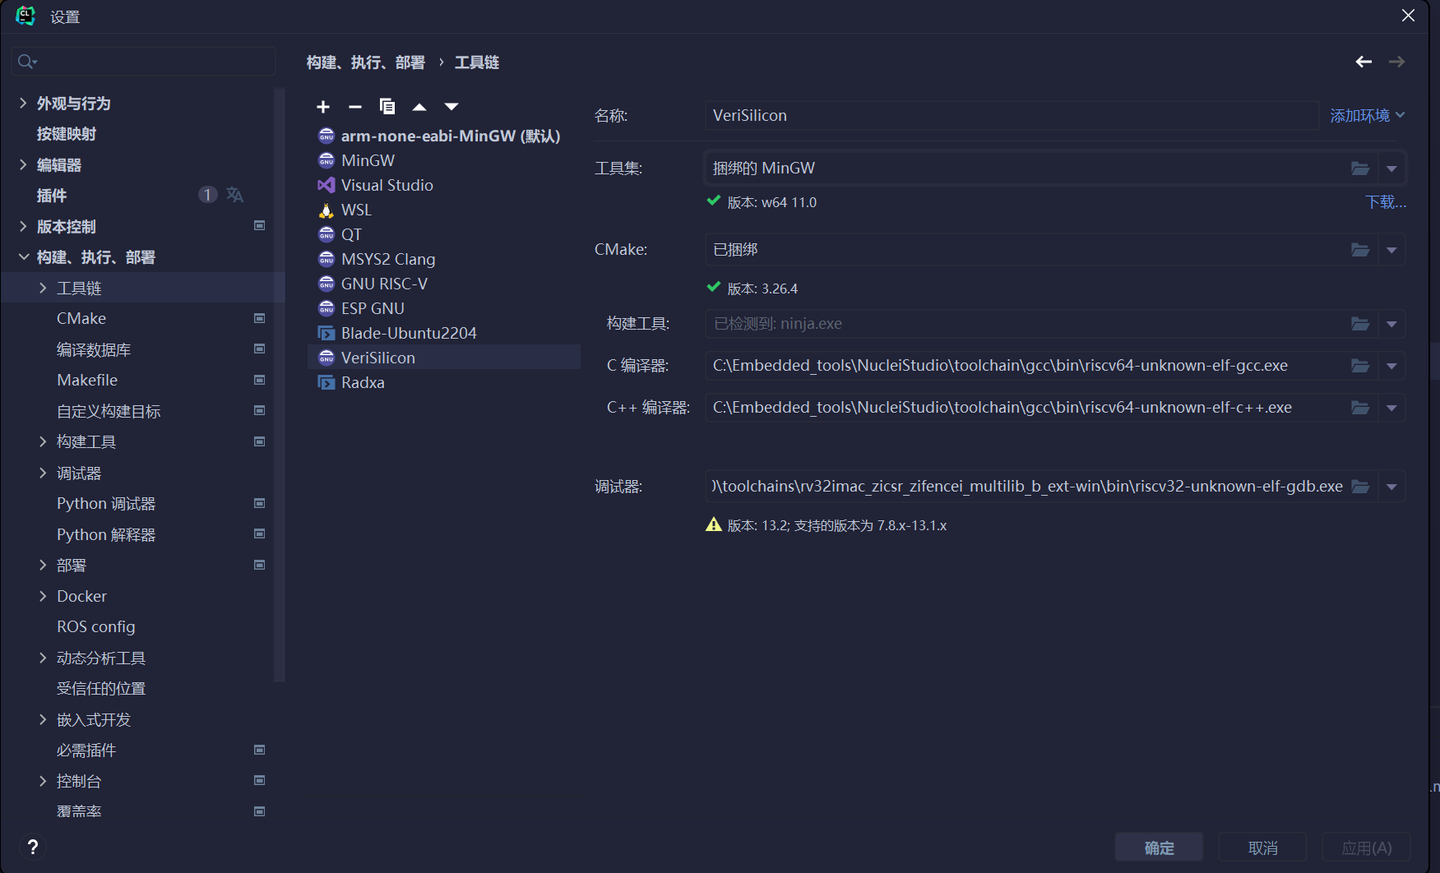Select the Radxa toolchain
This screenshot has width=1440, height=873.
point(444,382)
